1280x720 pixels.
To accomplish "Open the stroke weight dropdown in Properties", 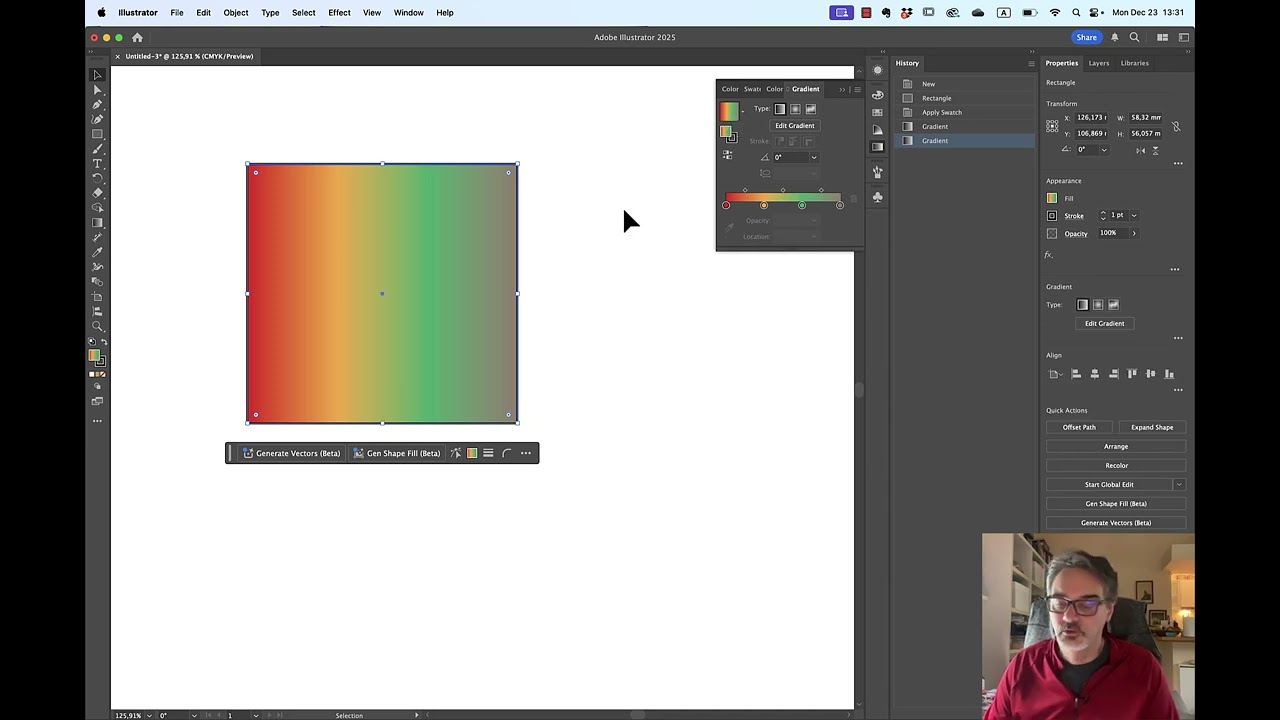I will click(1133, 215).
